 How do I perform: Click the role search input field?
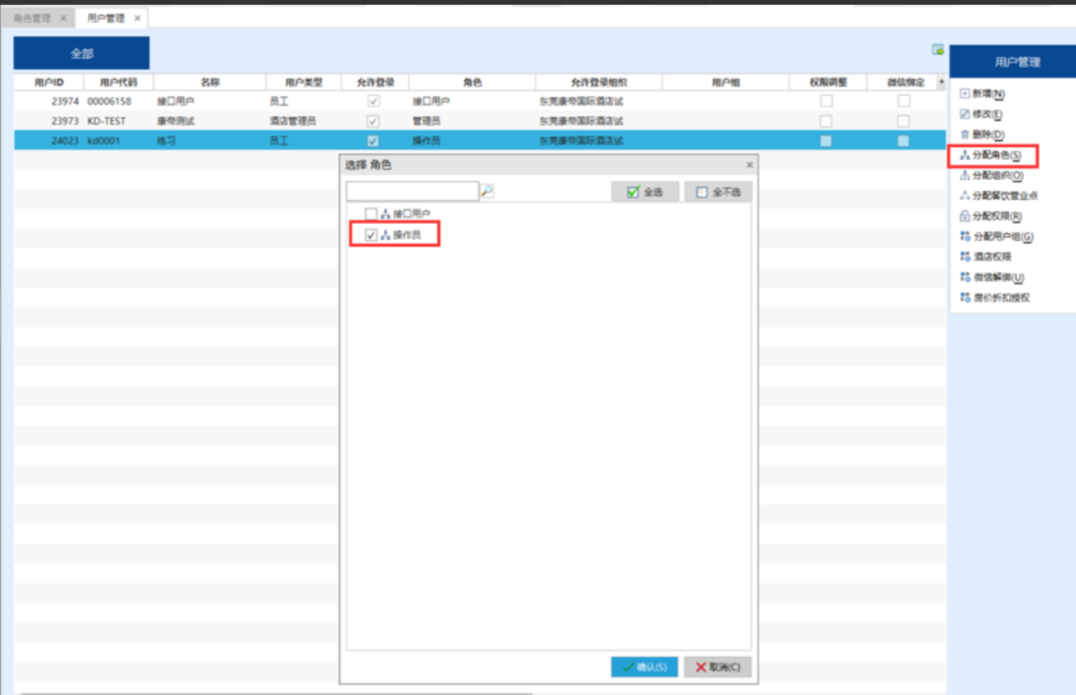(x=412, y=191)
